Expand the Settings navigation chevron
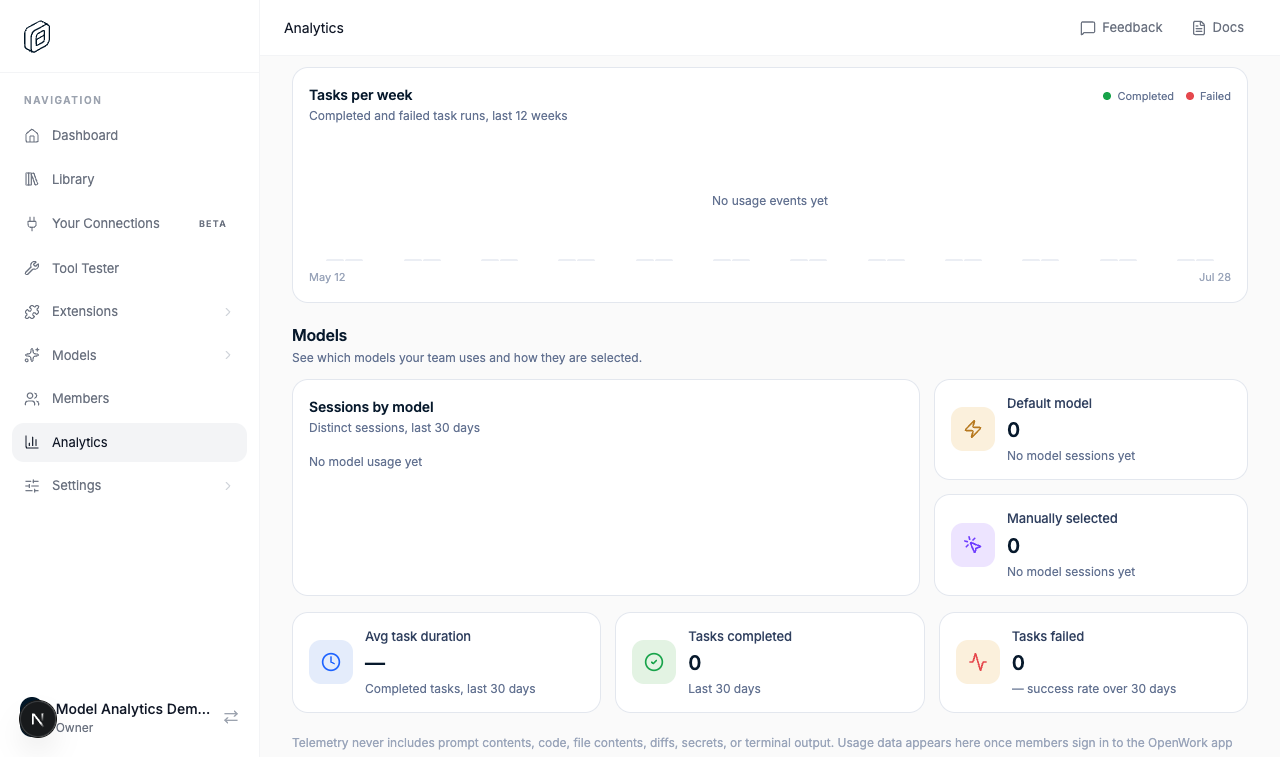Viewport: 1280px width, 757px height. click(x=228, y=486)
